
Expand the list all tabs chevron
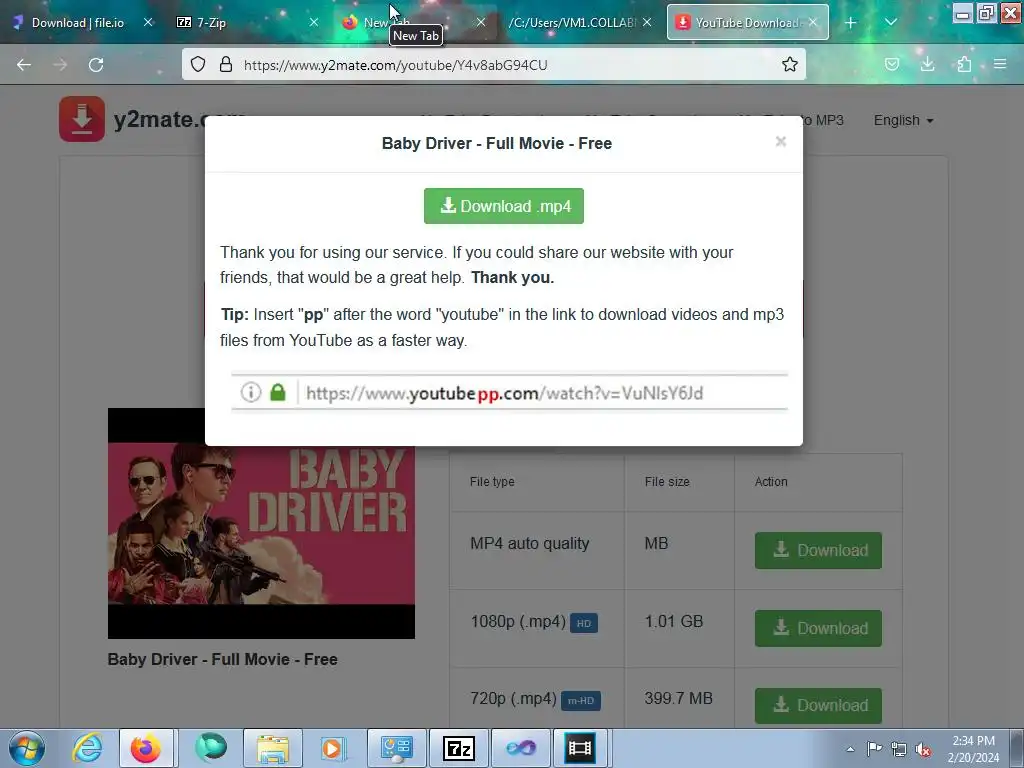point(891,23)
